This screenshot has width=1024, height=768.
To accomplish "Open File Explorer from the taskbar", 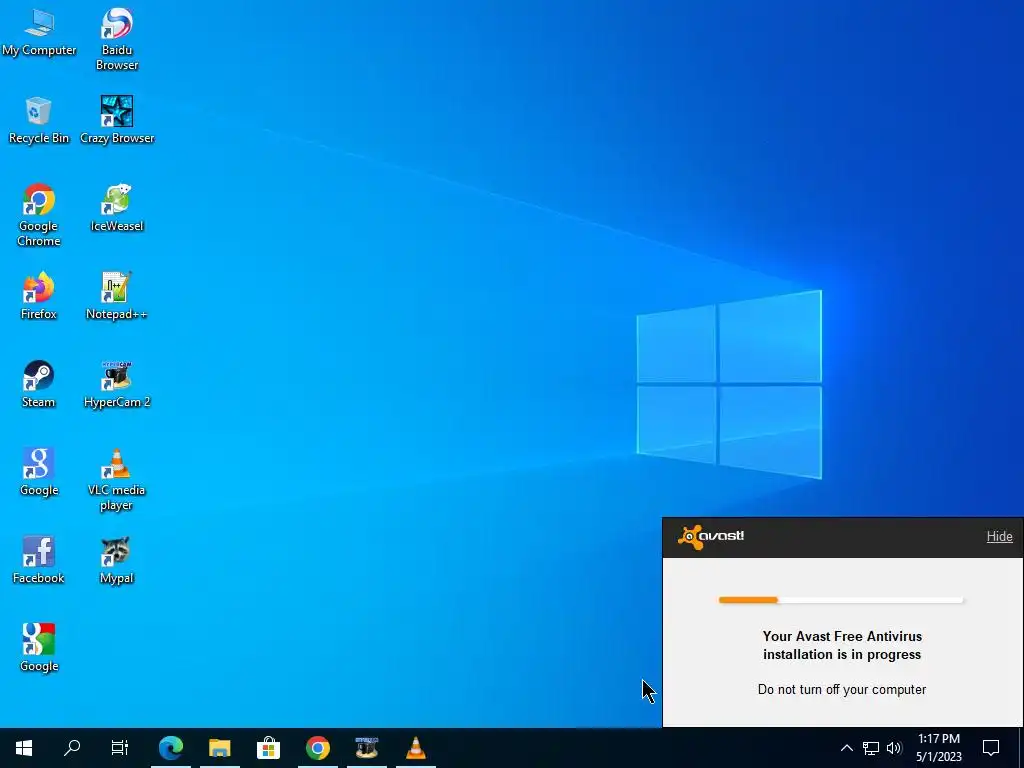I will click(x=220, y=748).
